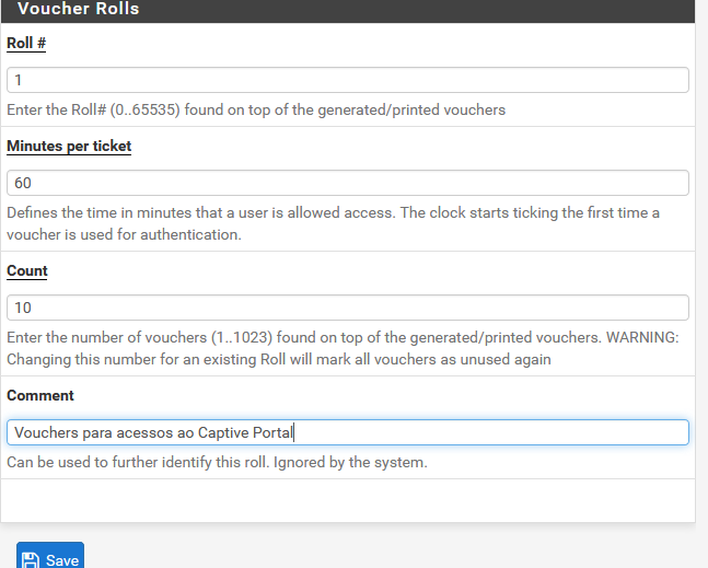
Task: Click the Roll# range help text
Action: [x=256, y=110]
